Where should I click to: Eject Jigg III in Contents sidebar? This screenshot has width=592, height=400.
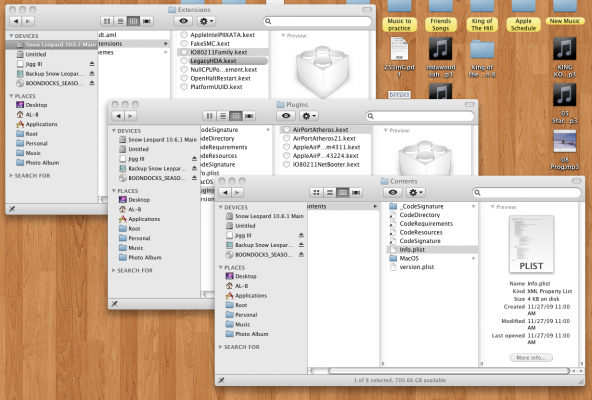[301, 235]
